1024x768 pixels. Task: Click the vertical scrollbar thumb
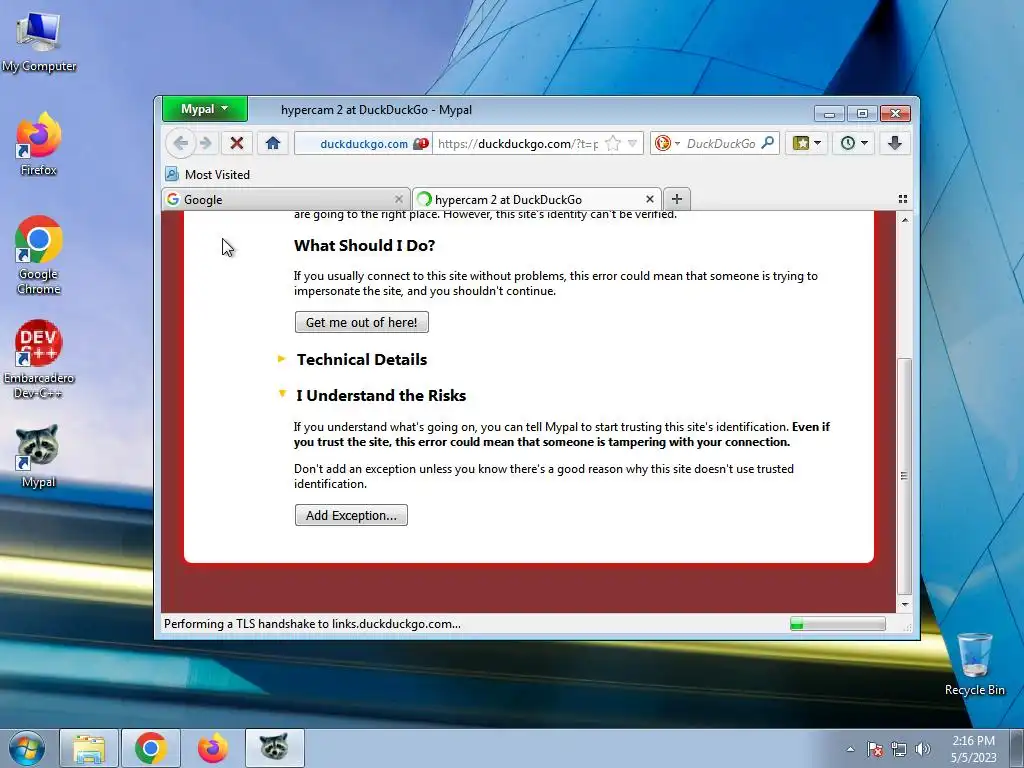coord(904,476)
